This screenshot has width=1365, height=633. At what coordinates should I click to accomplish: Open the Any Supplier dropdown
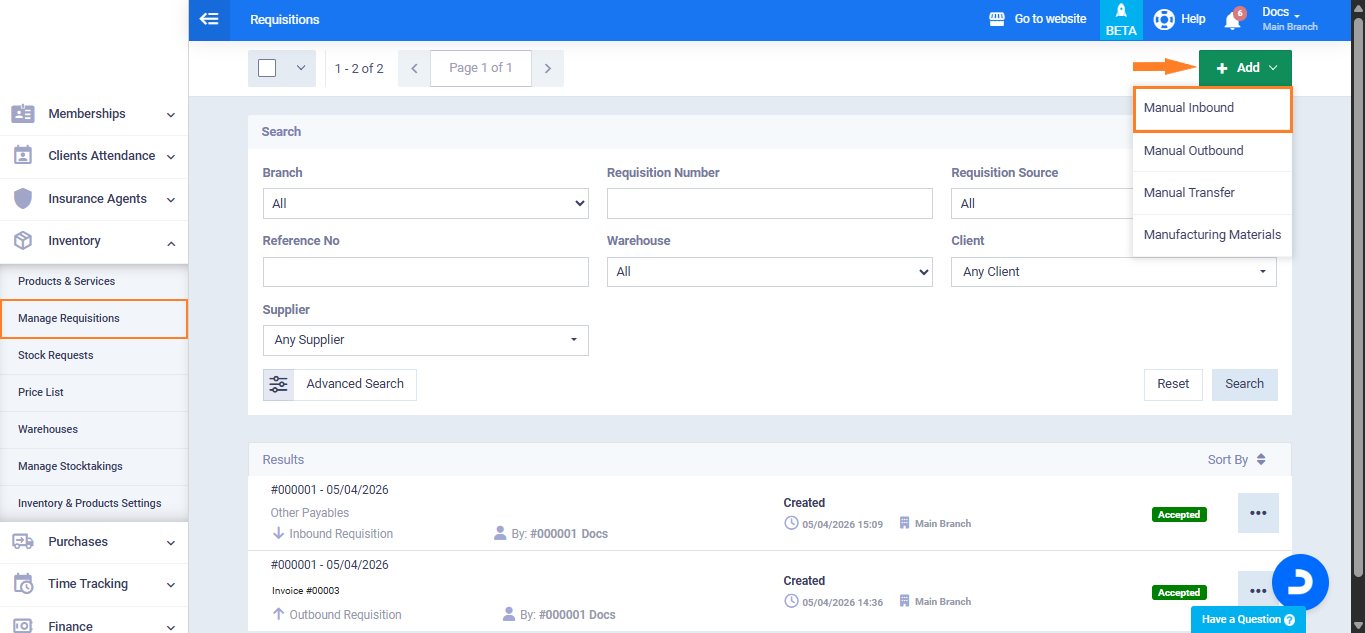tap(425, 340)
